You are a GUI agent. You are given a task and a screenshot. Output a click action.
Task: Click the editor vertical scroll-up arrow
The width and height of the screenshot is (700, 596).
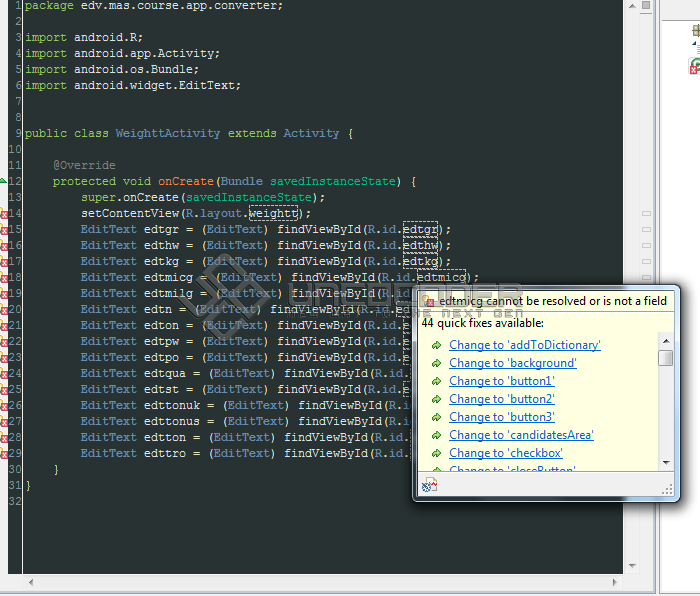click(632, 6)
